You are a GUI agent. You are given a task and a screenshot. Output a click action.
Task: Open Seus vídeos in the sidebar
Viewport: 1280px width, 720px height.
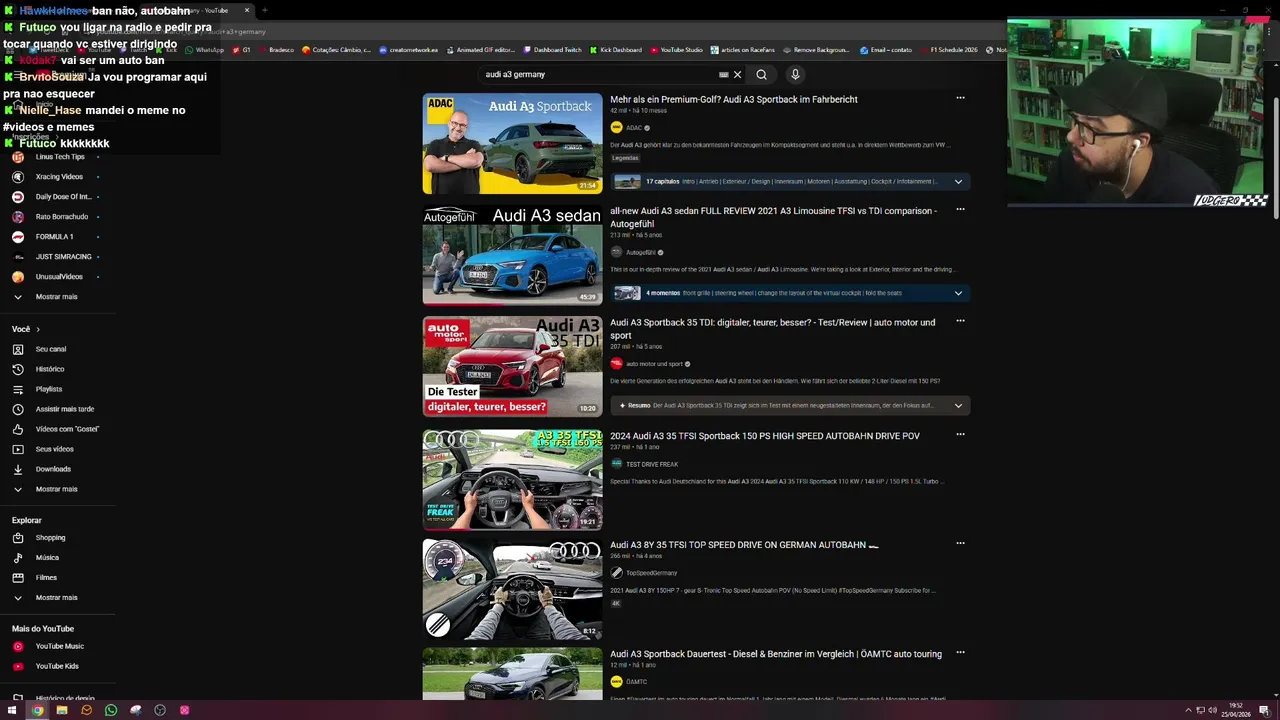tap(55, 449)
